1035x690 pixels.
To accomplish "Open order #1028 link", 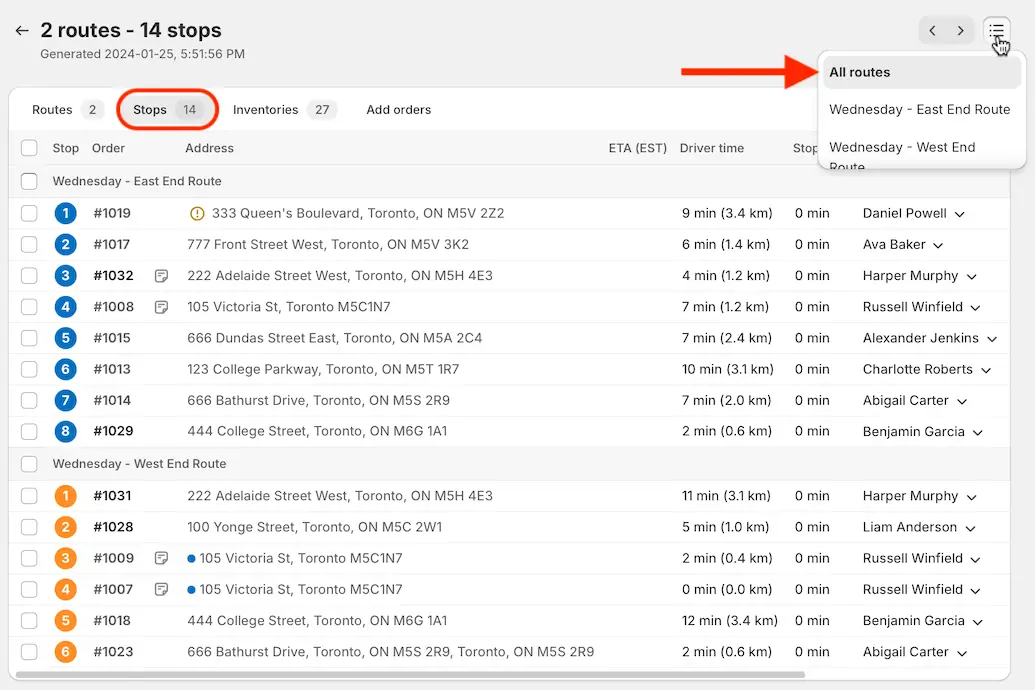I will click(114, 527).
